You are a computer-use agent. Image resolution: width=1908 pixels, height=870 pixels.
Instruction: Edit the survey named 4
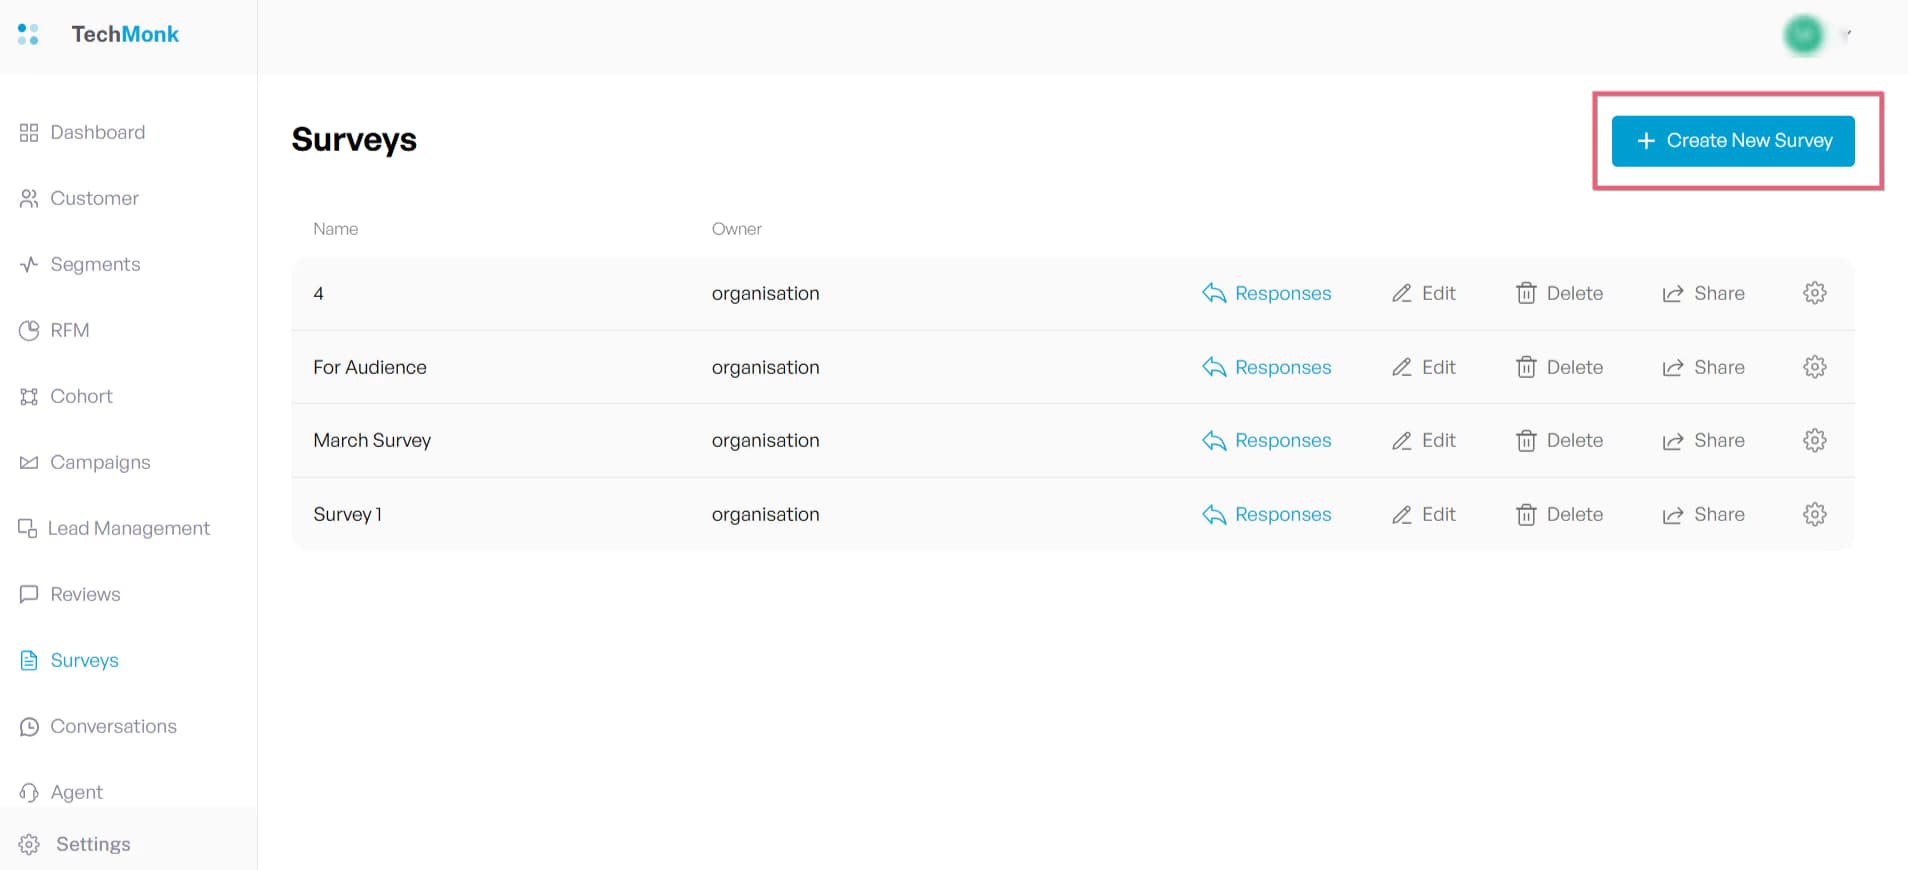pos(1424,293)
